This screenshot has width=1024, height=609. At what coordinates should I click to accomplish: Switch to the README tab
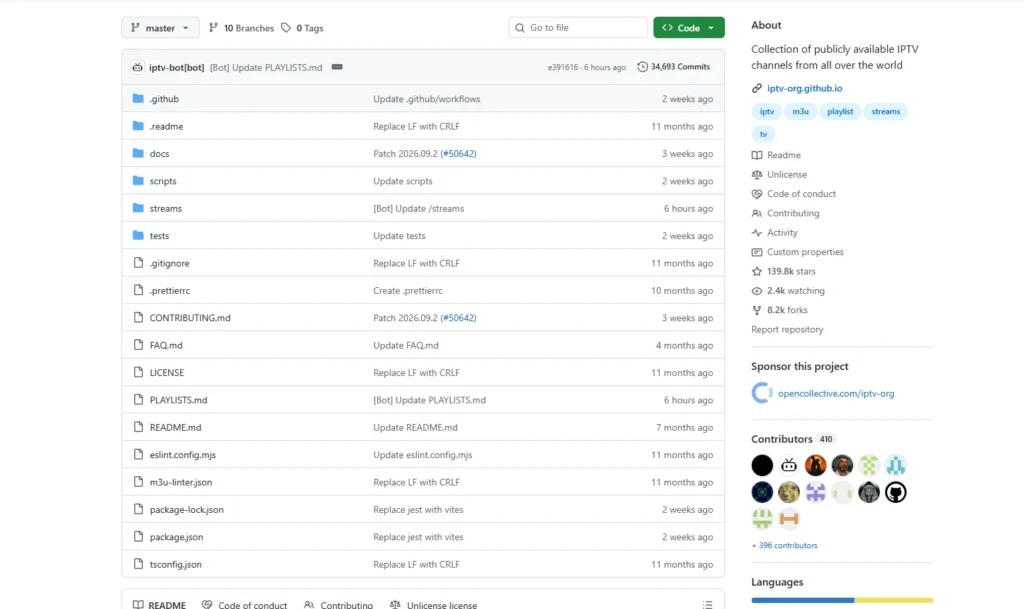(x=159, y=605)
